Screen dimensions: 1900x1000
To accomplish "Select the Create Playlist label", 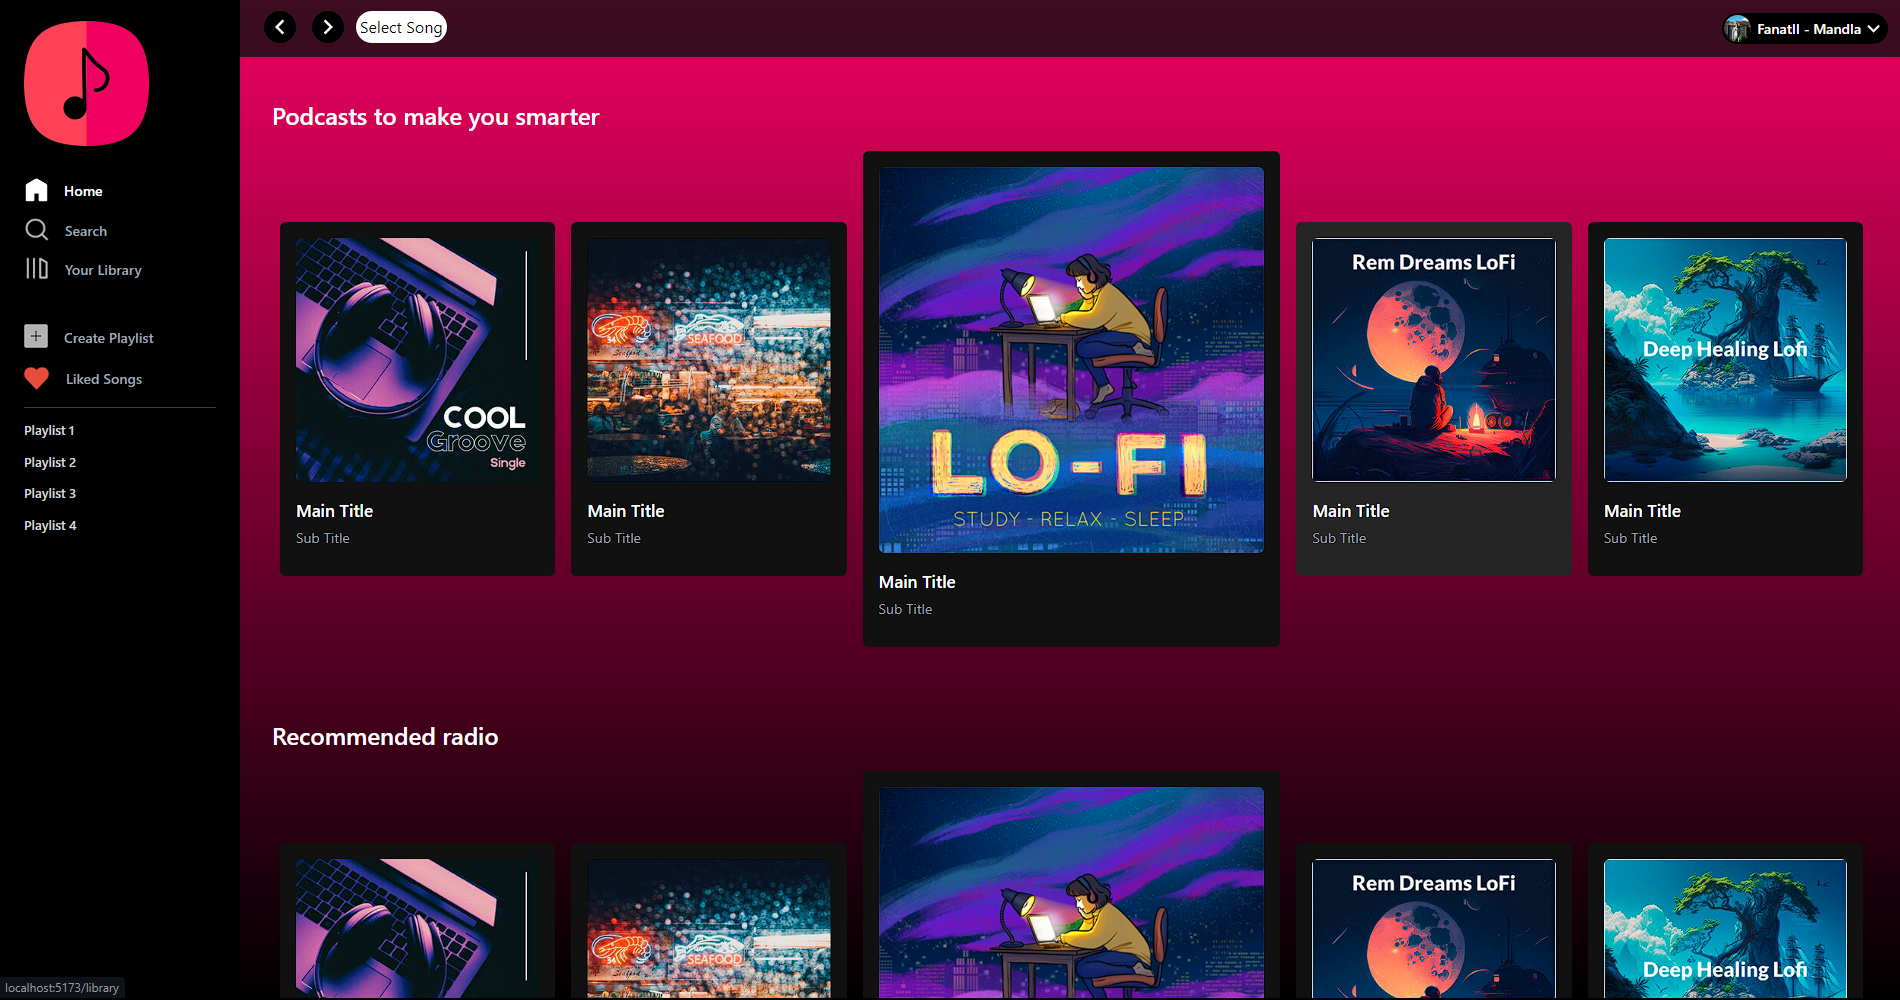I will point(109,338).
